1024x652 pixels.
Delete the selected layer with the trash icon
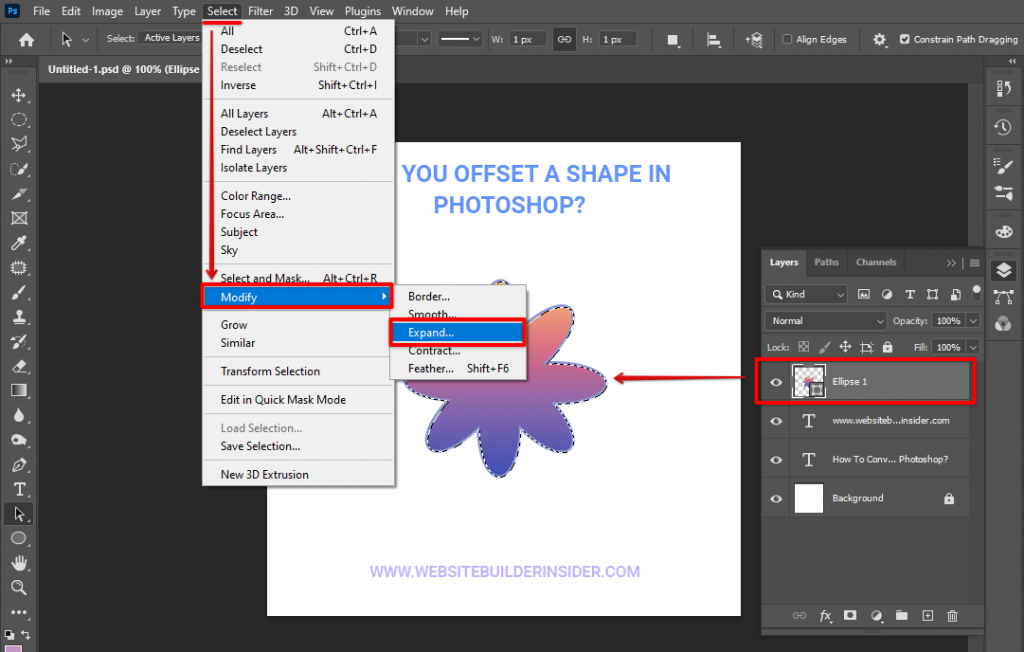(953, 616)
